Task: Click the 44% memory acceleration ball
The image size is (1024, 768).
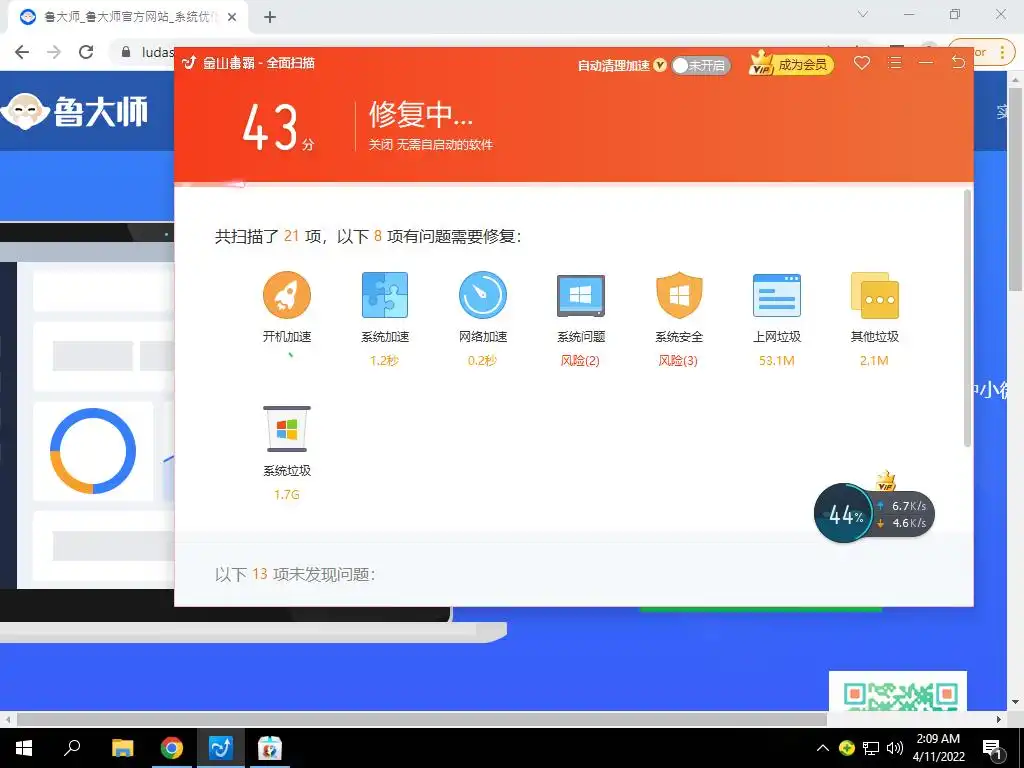Action: coord(844,513)
